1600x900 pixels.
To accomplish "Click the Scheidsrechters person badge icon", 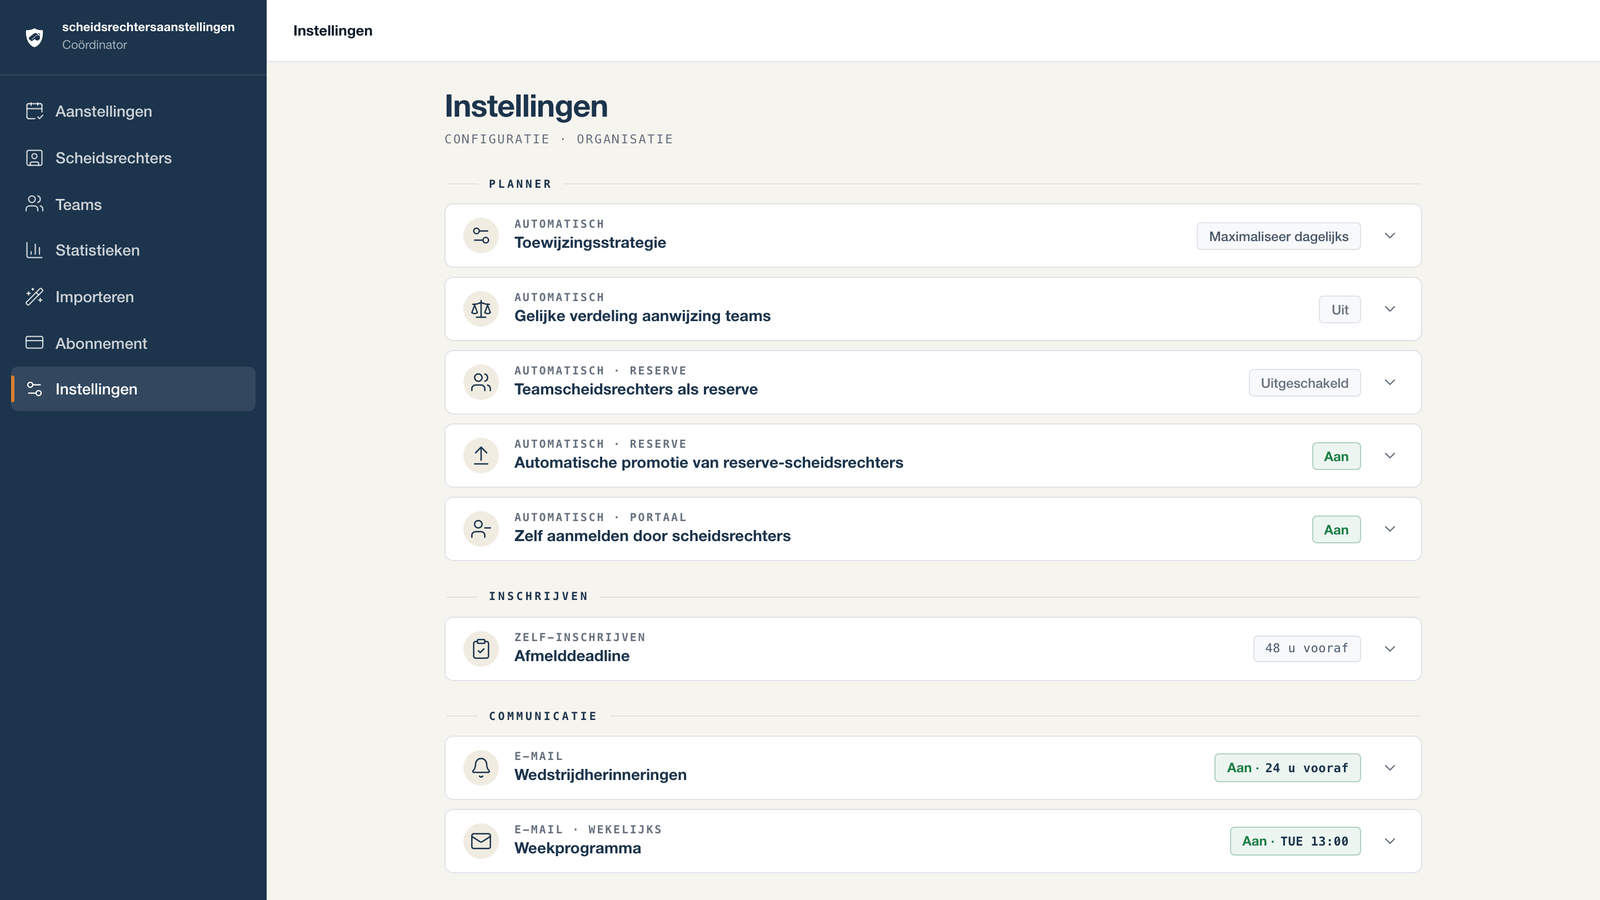I will tap(34, 158).
